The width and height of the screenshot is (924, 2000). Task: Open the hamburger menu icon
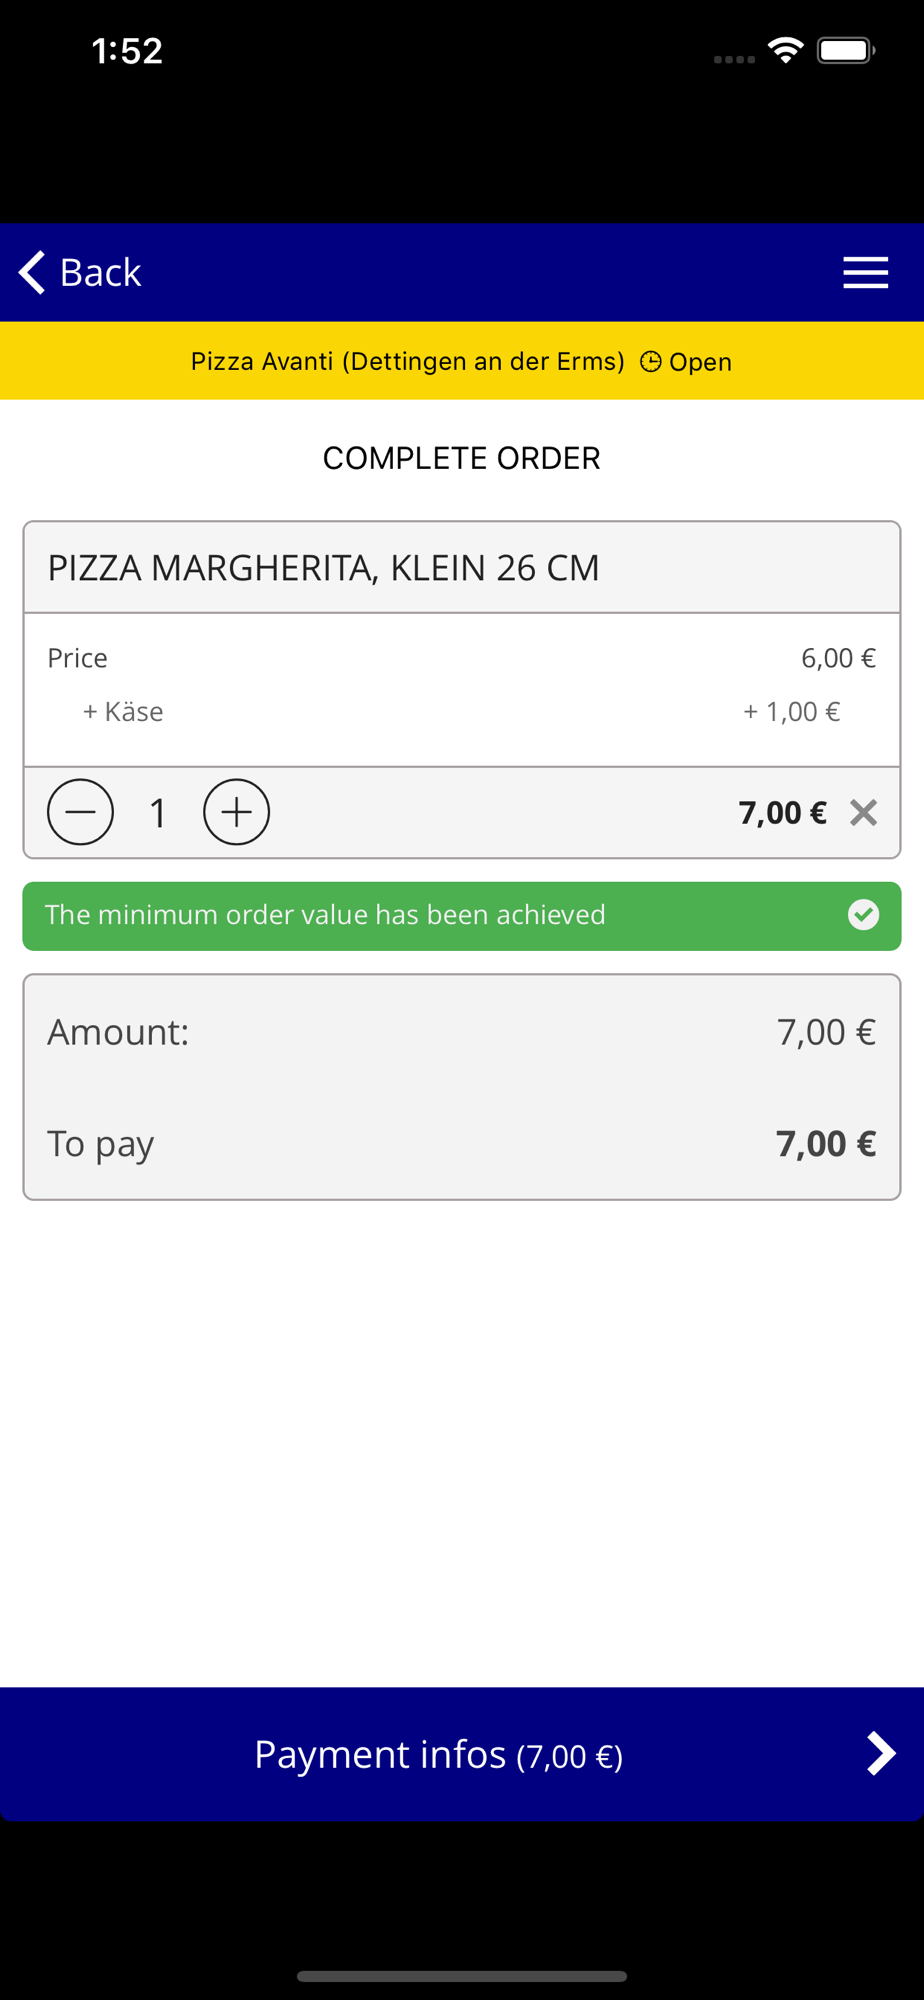coord(865,272)
